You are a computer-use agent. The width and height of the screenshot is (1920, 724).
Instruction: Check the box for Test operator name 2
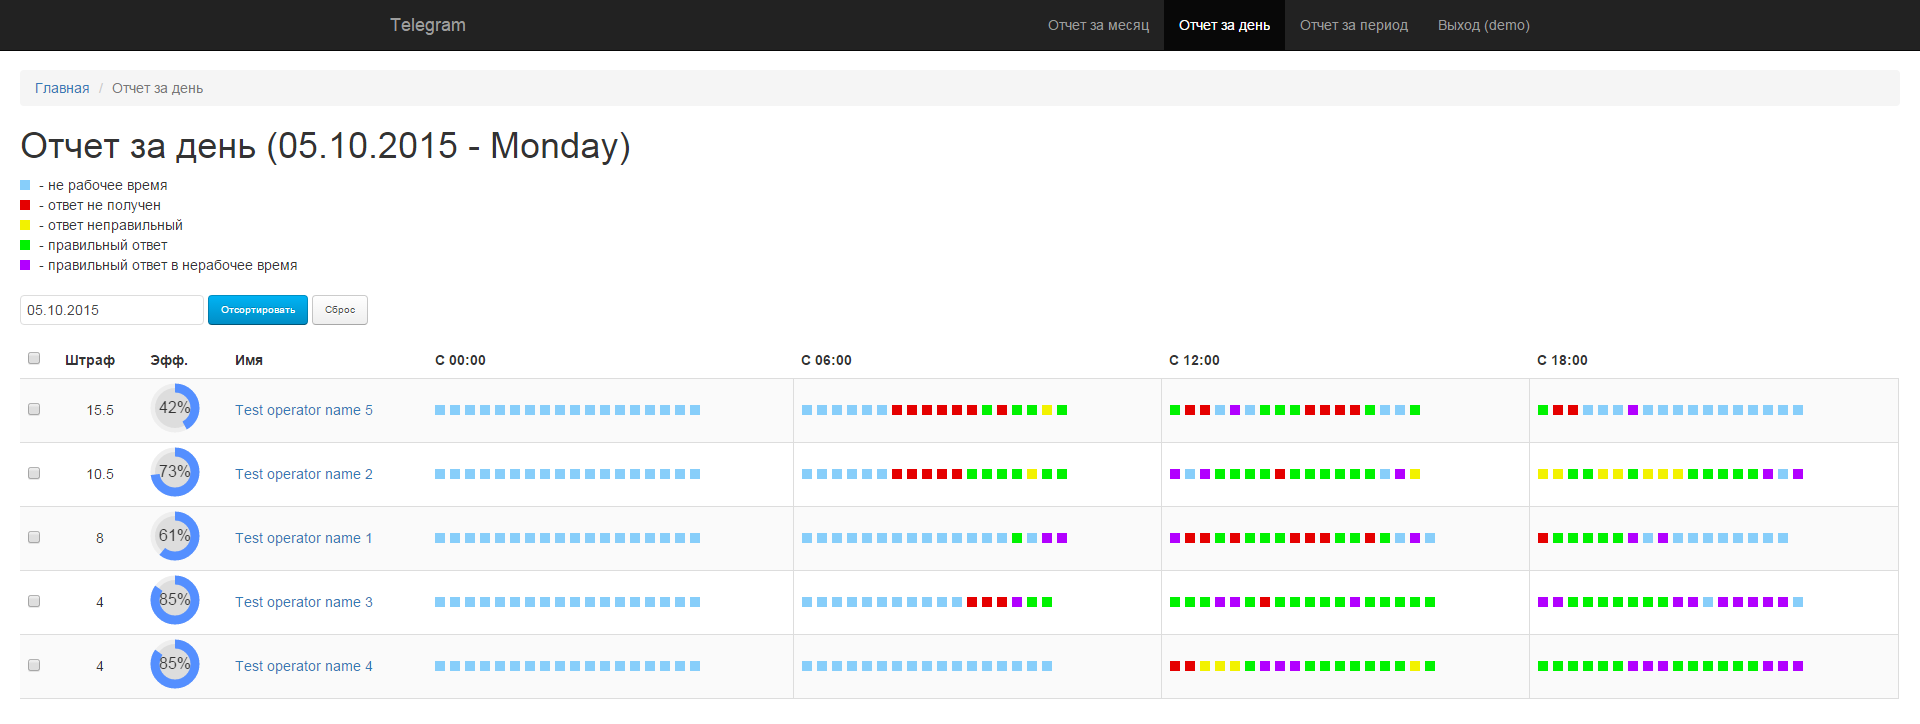[x=34, y=473]
